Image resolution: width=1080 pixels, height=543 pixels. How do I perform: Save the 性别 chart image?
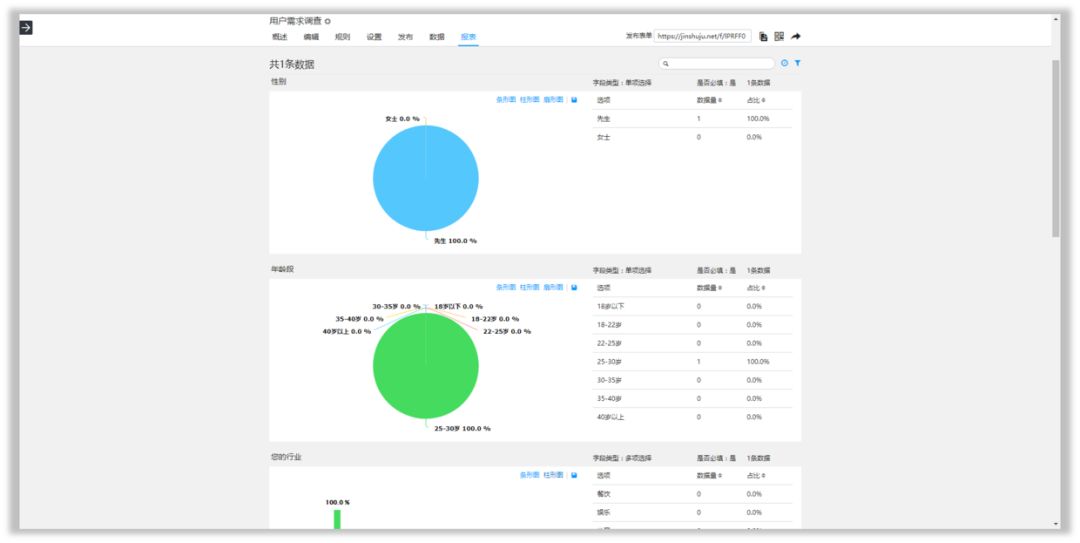pos(574,100)
